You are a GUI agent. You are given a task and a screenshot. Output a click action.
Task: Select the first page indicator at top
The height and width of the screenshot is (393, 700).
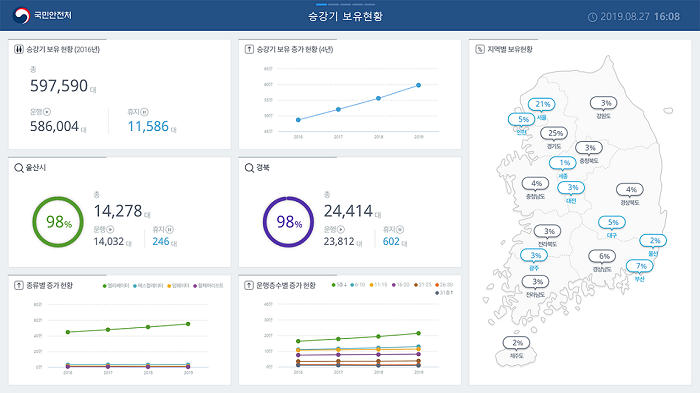321,4
